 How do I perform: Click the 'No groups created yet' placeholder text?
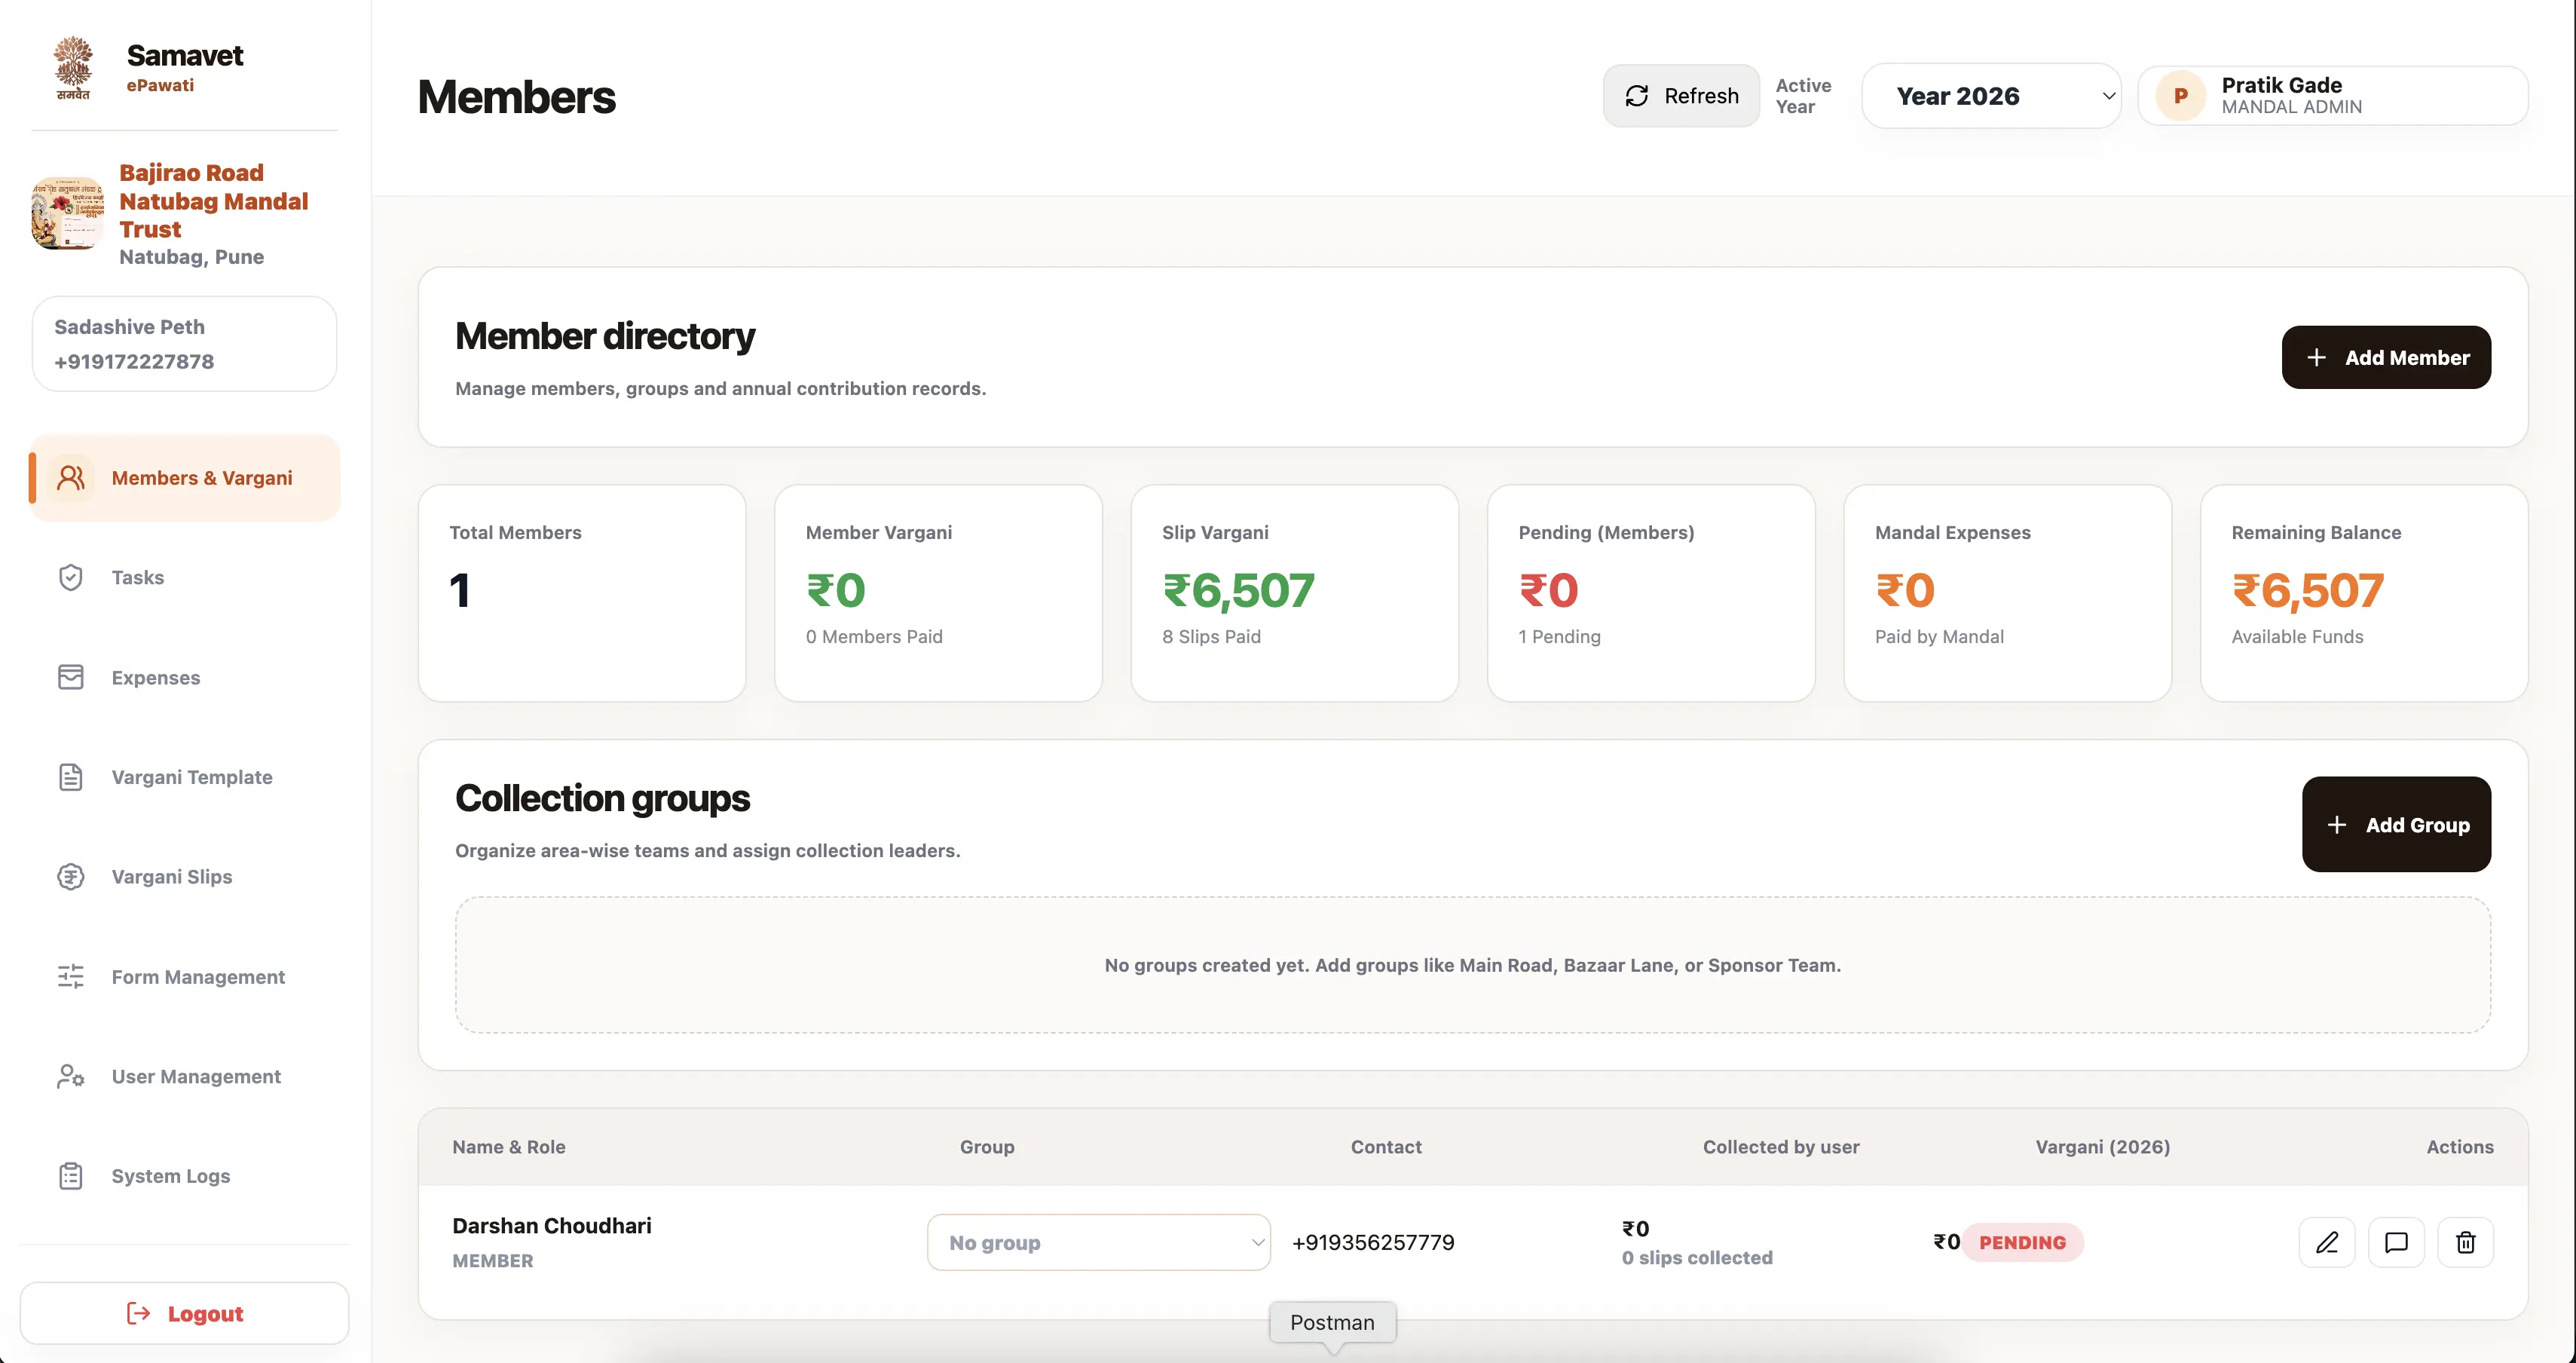coord(1472,965)
